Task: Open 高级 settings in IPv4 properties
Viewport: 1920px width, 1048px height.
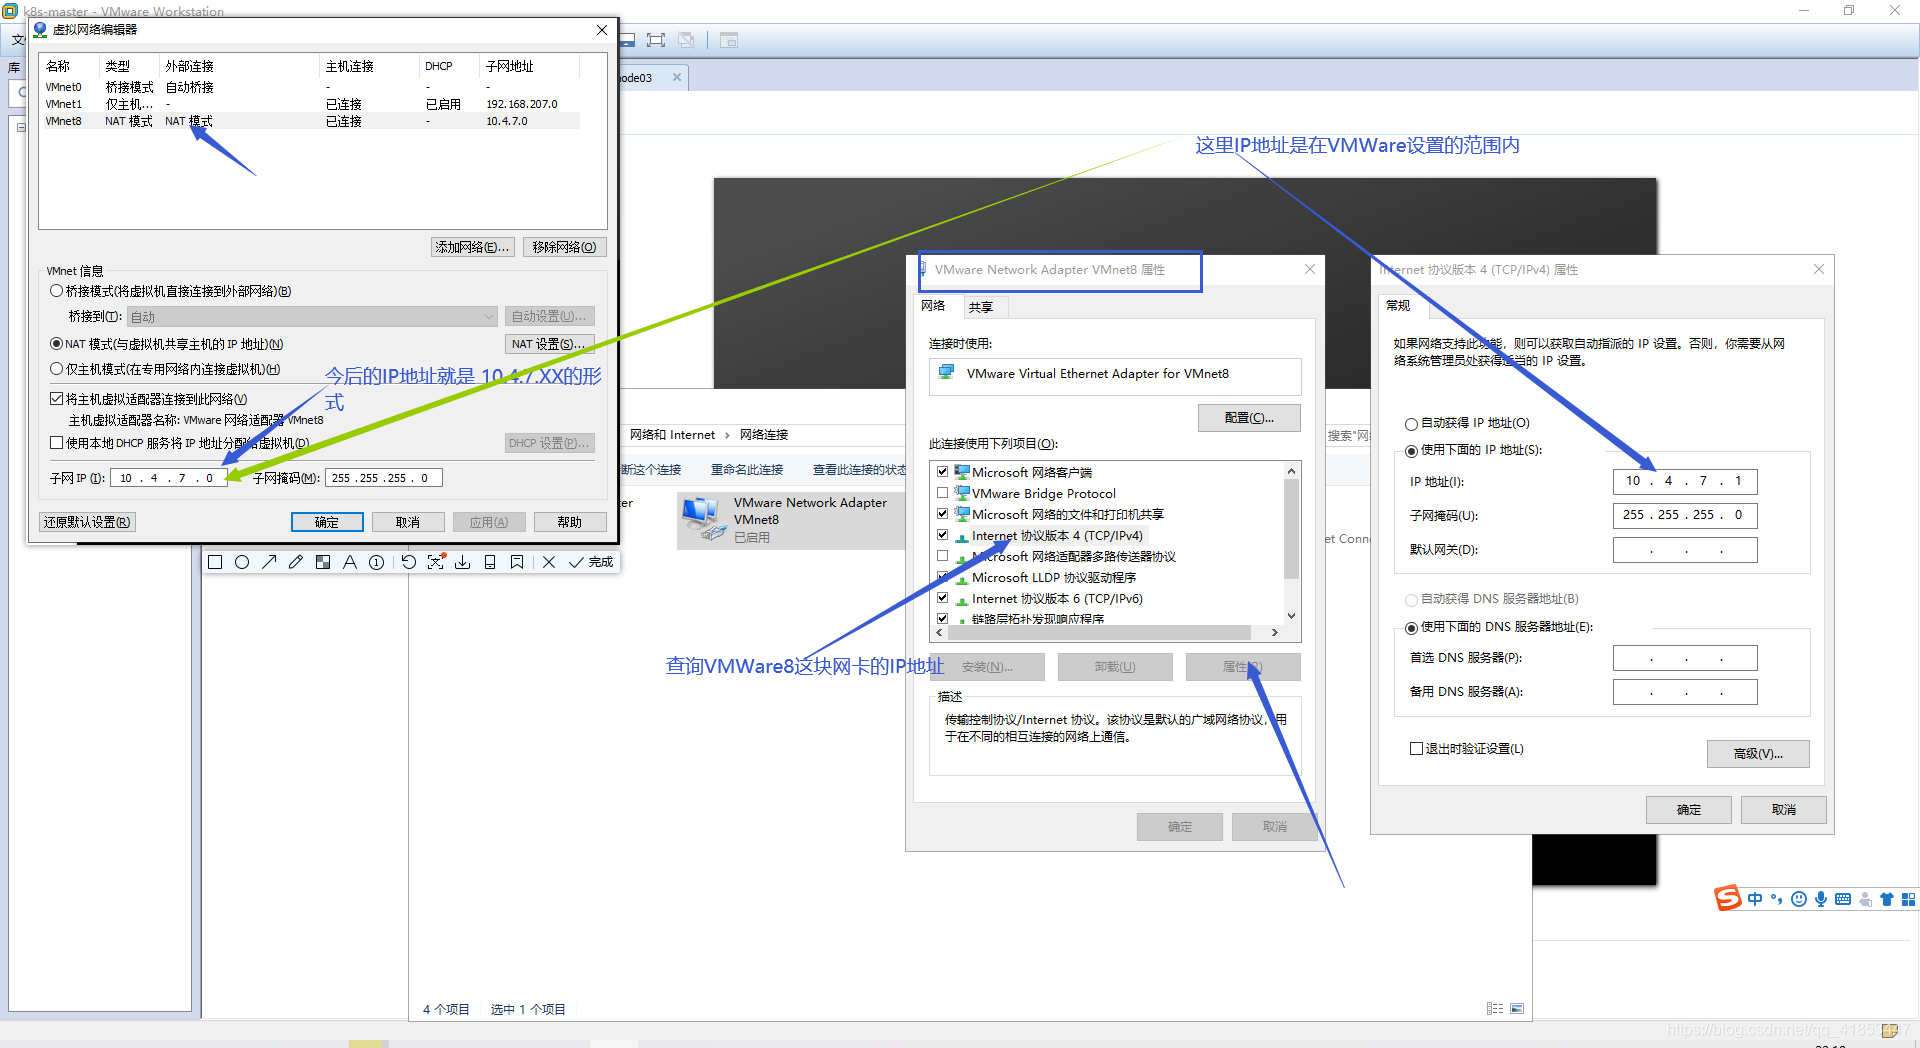Action: coord(1758,754)
